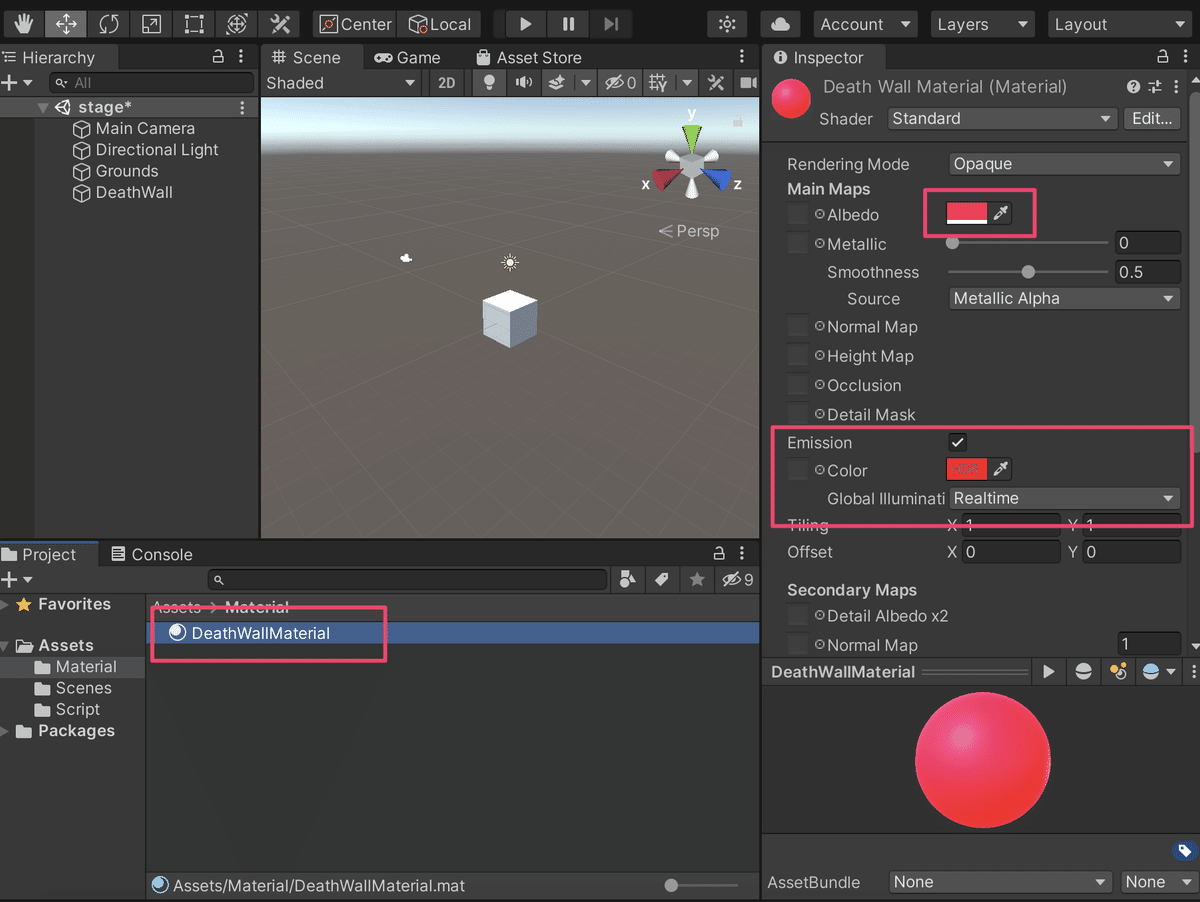The width and height of the screenshot is (1200, 902).
Task: Click the shader Edit button
Action: [1152, 118]
